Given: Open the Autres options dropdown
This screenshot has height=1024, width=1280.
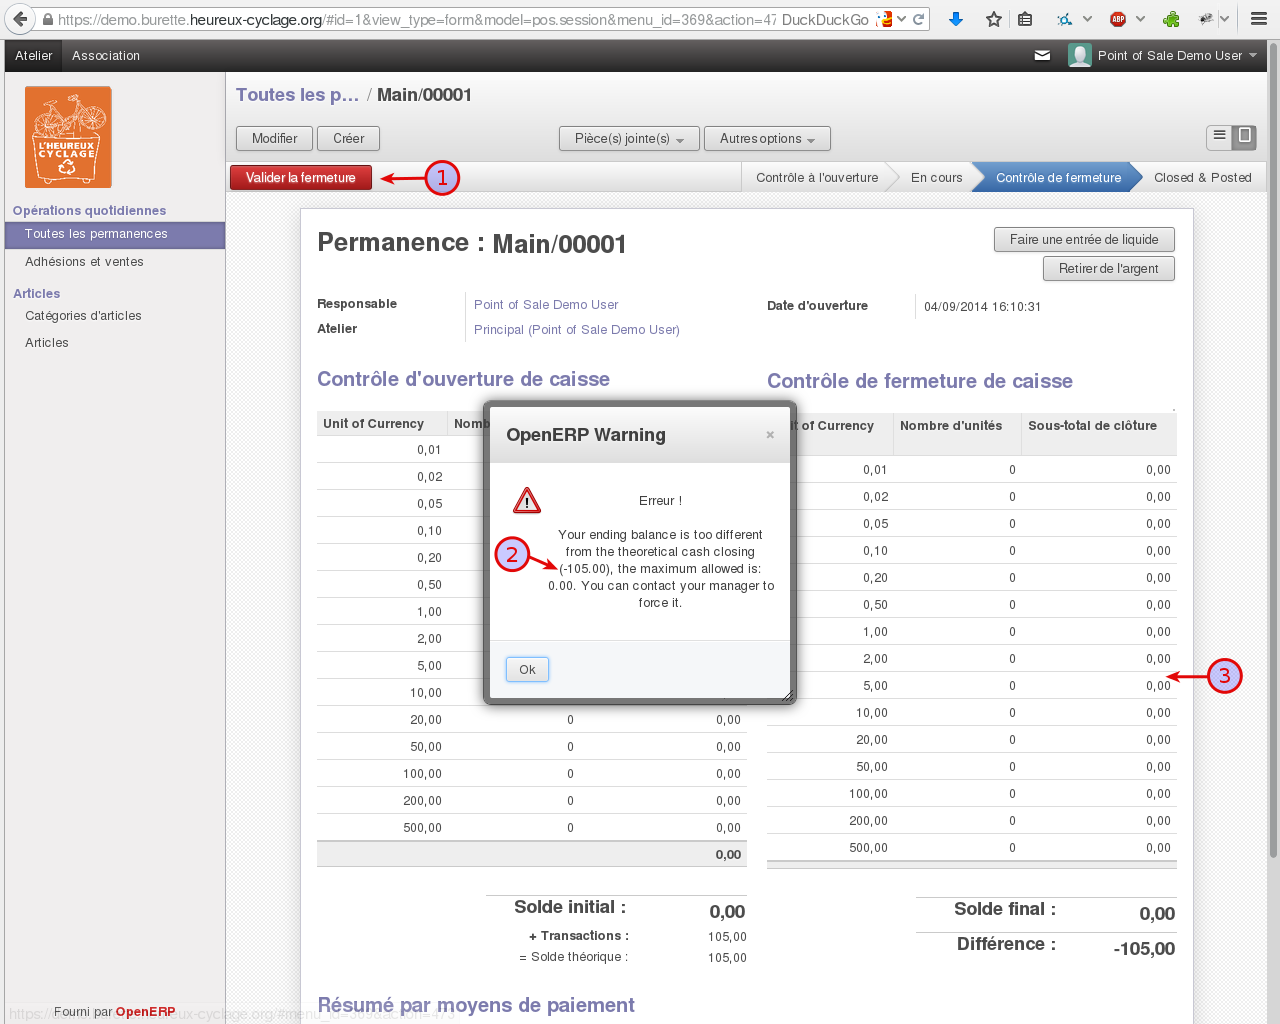Looking at the screenshot, I should click(768, 139).
